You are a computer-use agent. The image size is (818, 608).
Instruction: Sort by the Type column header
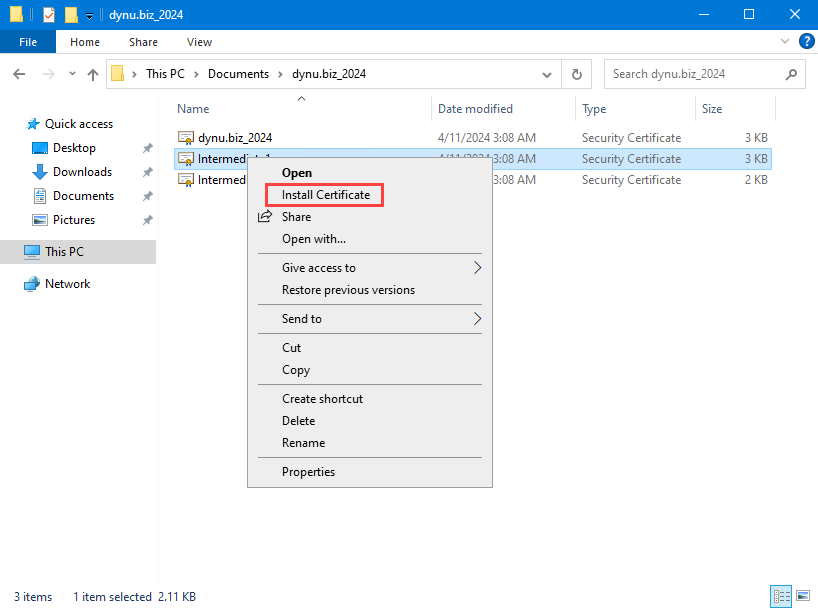click(594, 109)
